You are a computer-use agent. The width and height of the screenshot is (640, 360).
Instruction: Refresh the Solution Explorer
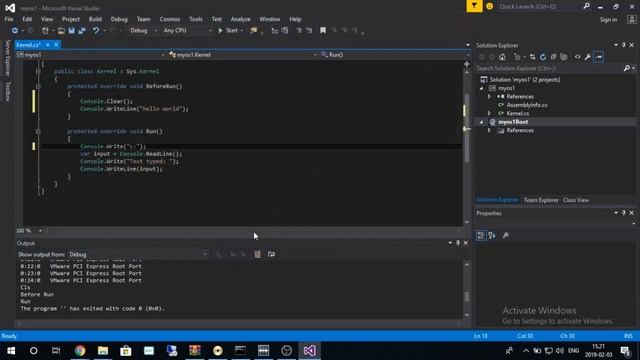[543, 57]
